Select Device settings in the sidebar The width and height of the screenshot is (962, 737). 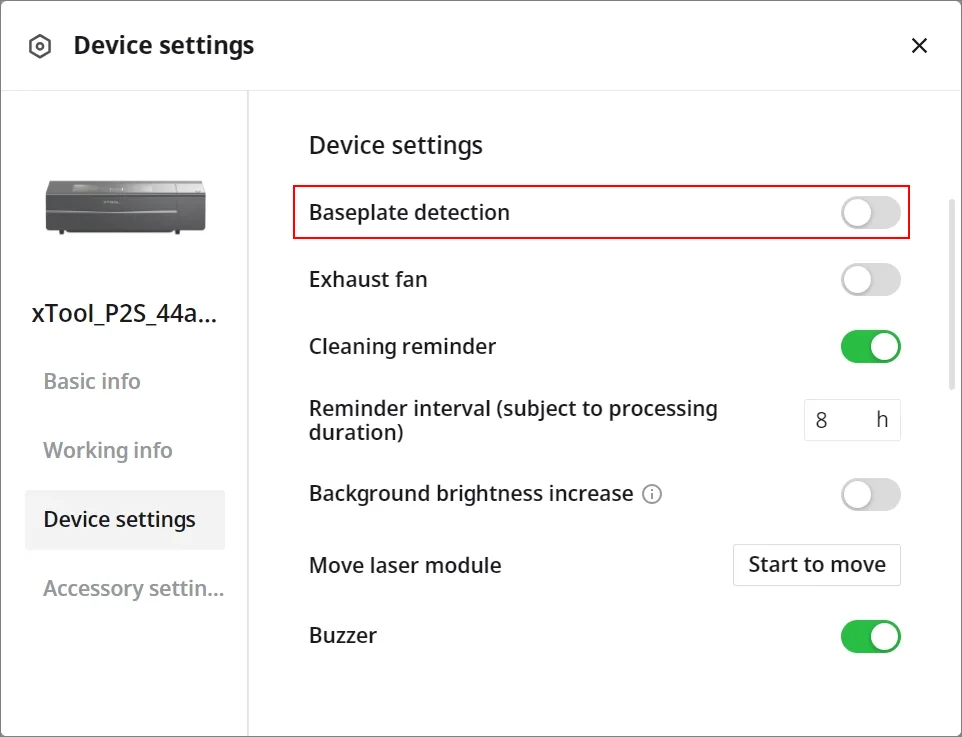coord(125,520)
